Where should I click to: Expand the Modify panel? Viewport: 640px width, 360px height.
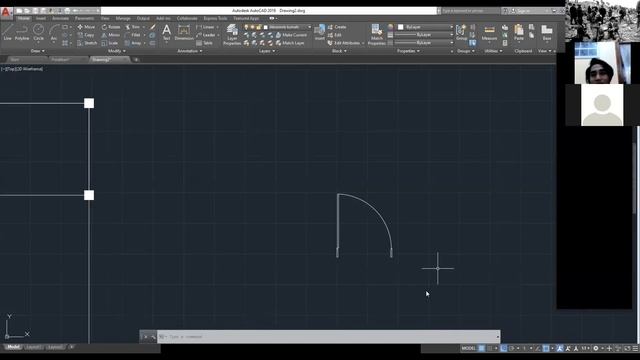[x=117, y=51]
